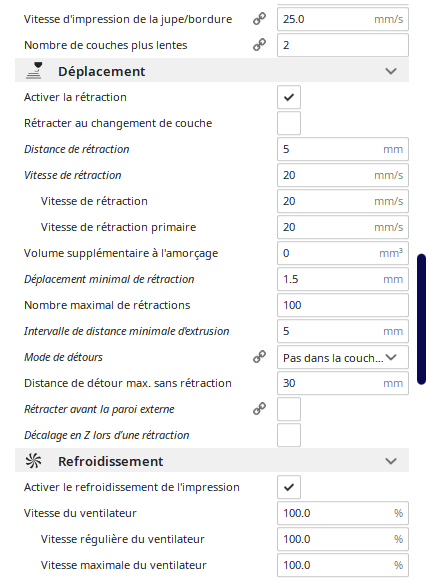Edit Déplacement minimal de rétraction field
Viewport: 440px width, 579px height.
343,279
